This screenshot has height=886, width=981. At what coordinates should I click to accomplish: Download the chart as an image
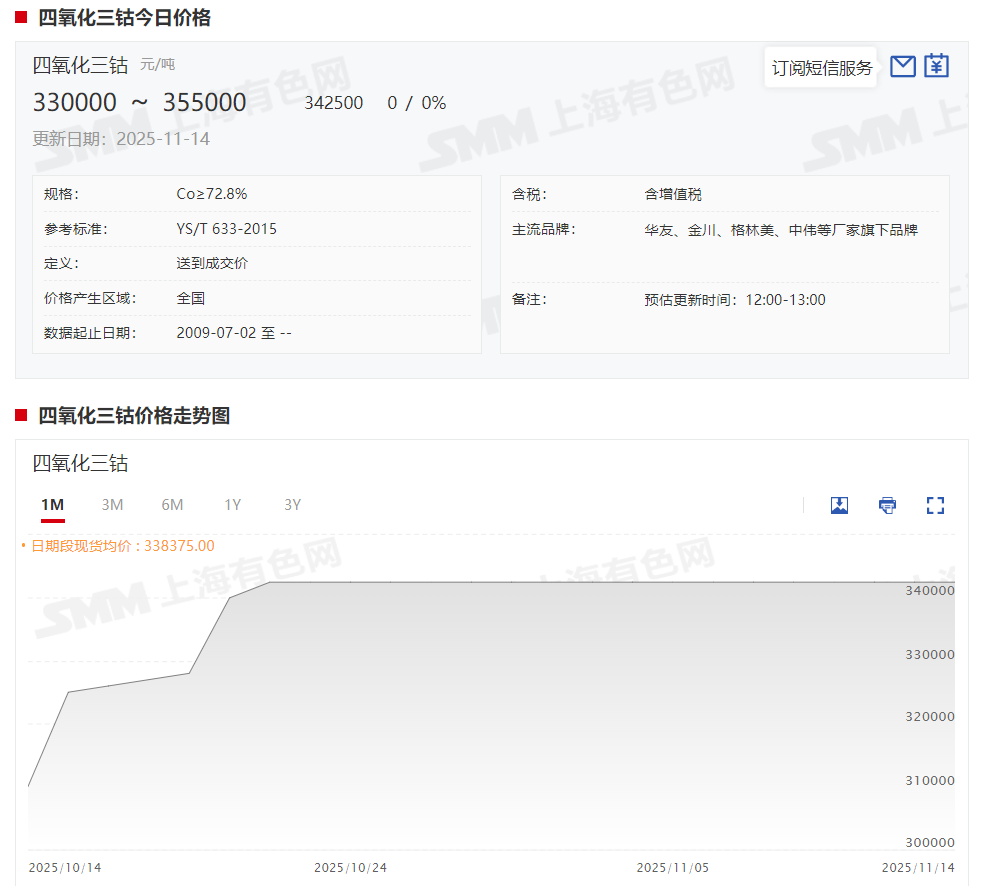point(839,505)
